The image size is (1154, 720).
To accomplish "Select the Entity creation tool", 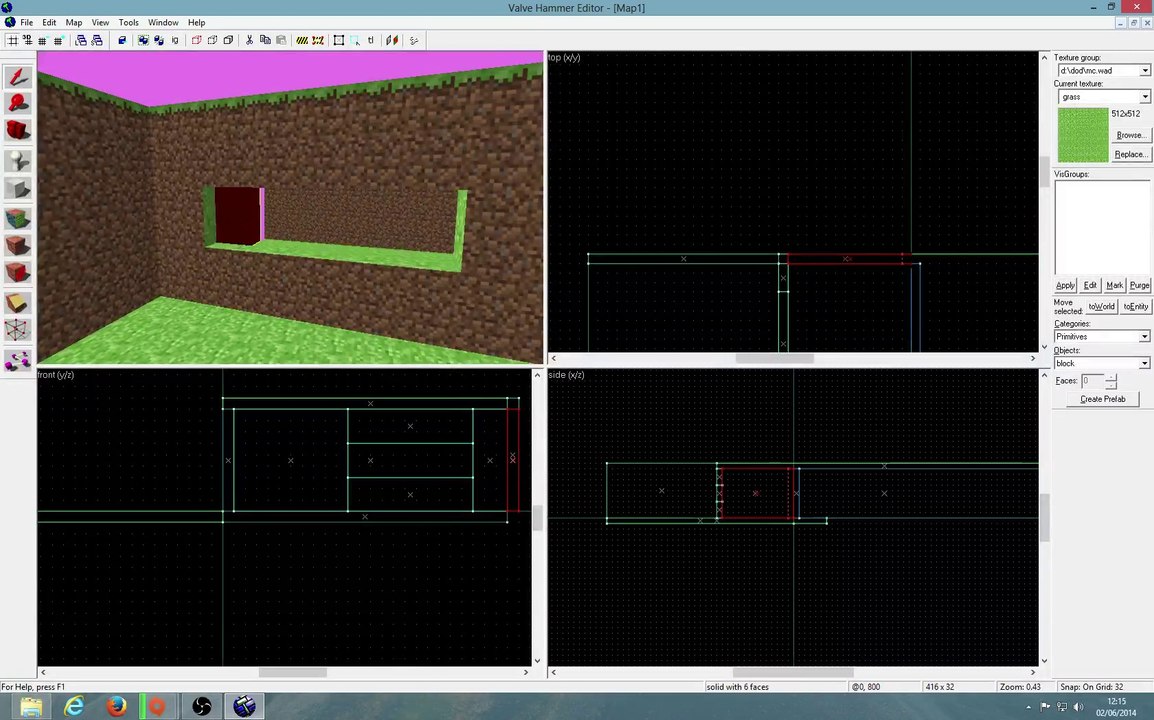I will point(18,161).
